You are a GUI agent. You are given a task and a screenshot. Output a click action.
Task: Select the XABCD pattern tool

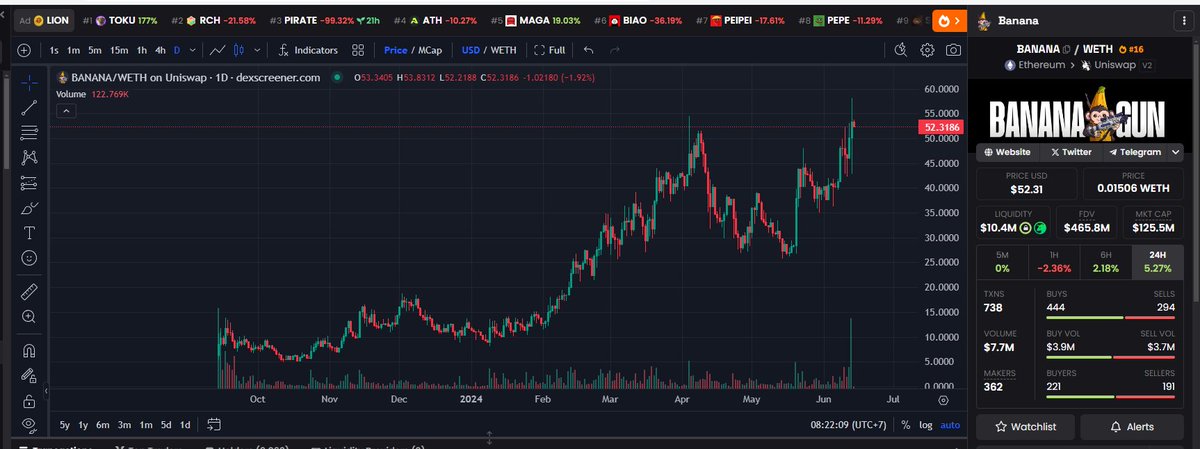(29, 157)
